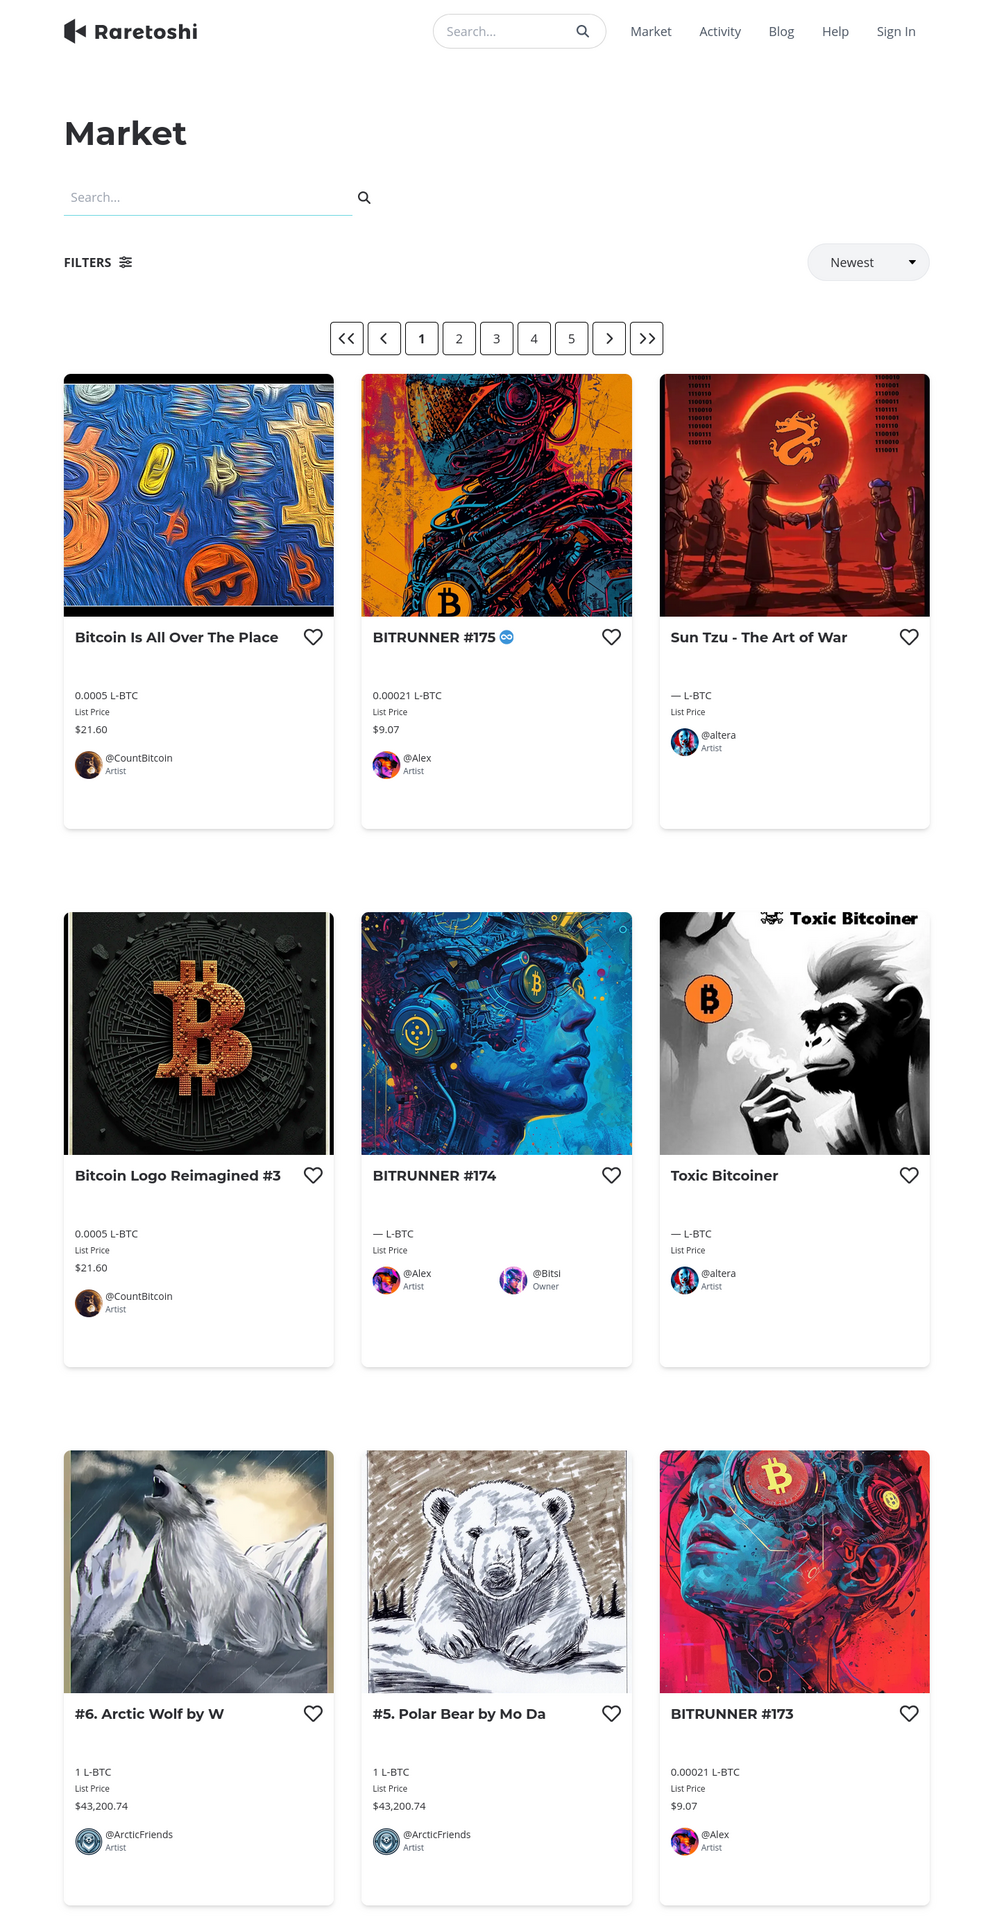This screenshot has height=1920, width=988.
Task: Toggle heart on BITRUNNER #175
Action: tap(611, 637)
